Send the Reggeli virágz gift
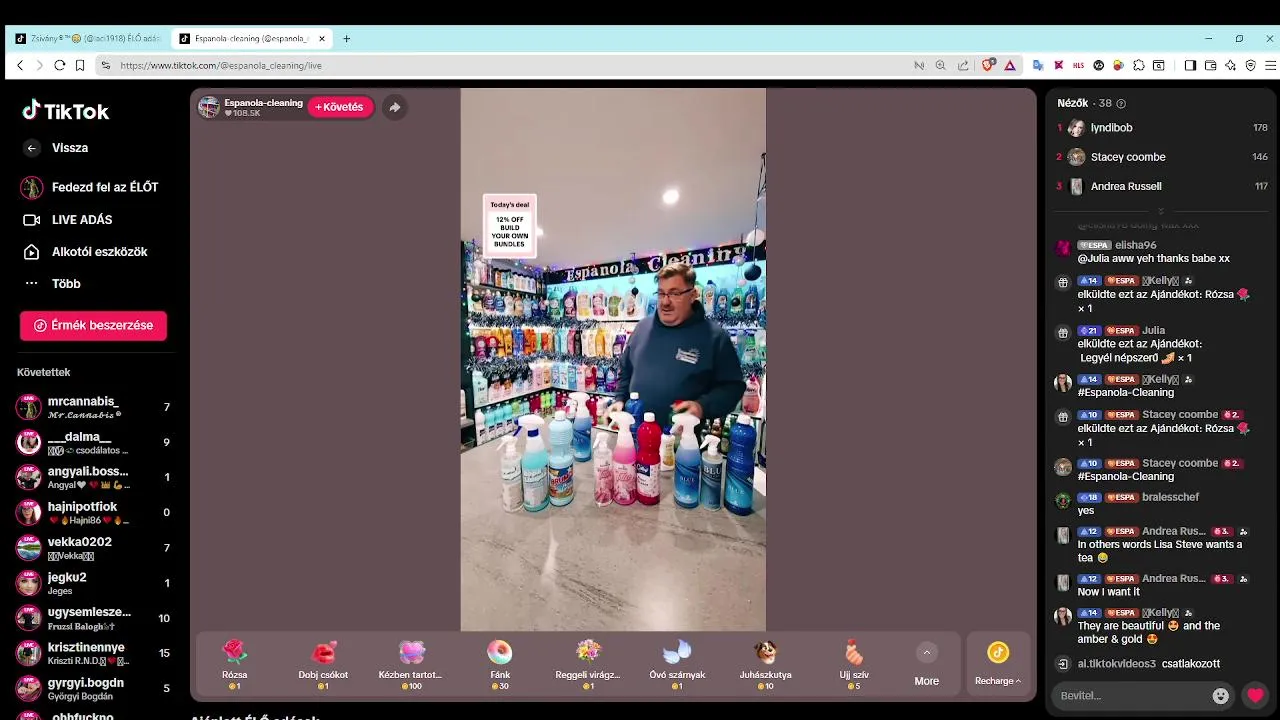This screenshot has height=720, width=1280. pos(588,664)
